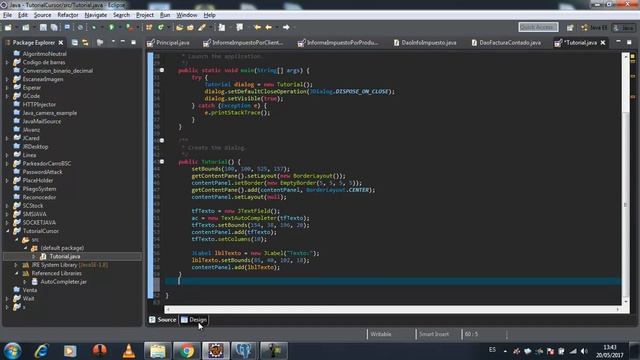Click the New Java Class toolbar icon
Image resolution: width=640 pixels, height=360 pixels.
(161, 27)
